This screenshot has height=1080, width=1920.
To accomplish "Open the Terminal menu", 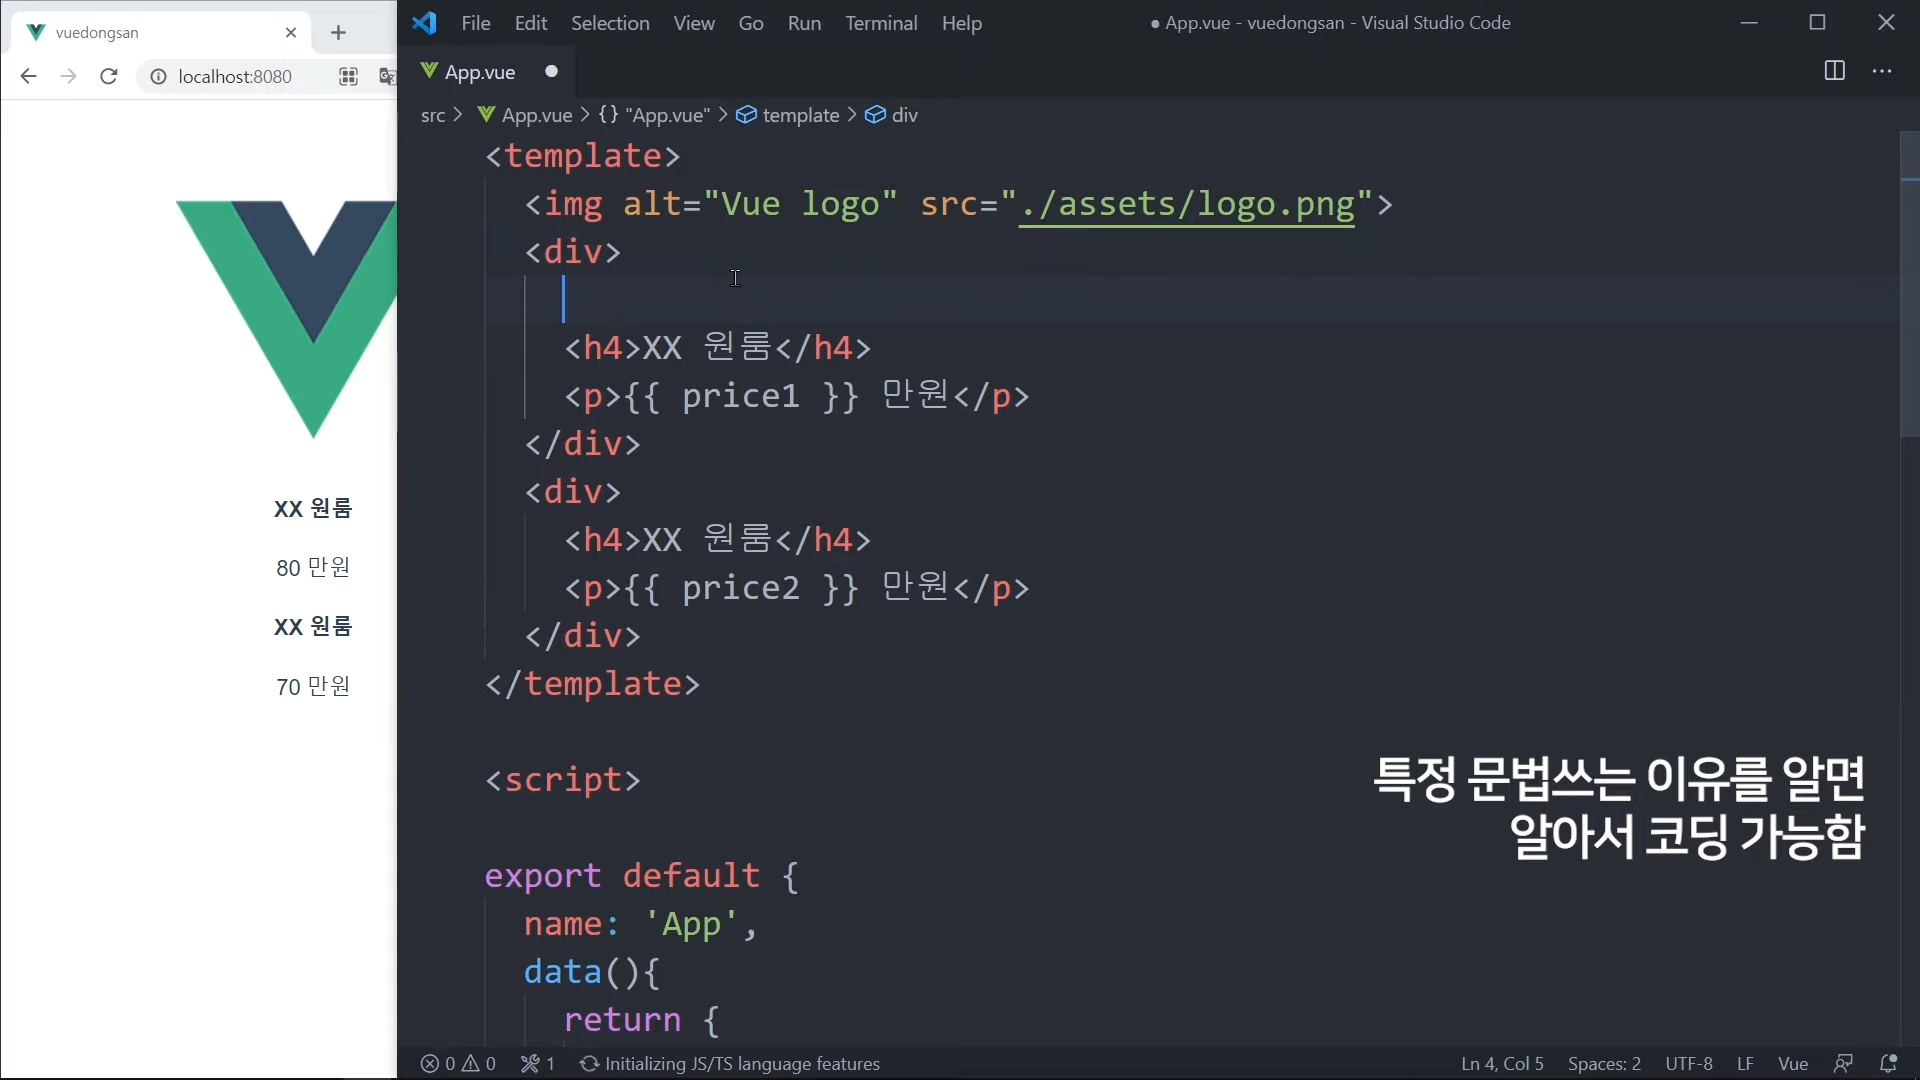I will [880, 23].
